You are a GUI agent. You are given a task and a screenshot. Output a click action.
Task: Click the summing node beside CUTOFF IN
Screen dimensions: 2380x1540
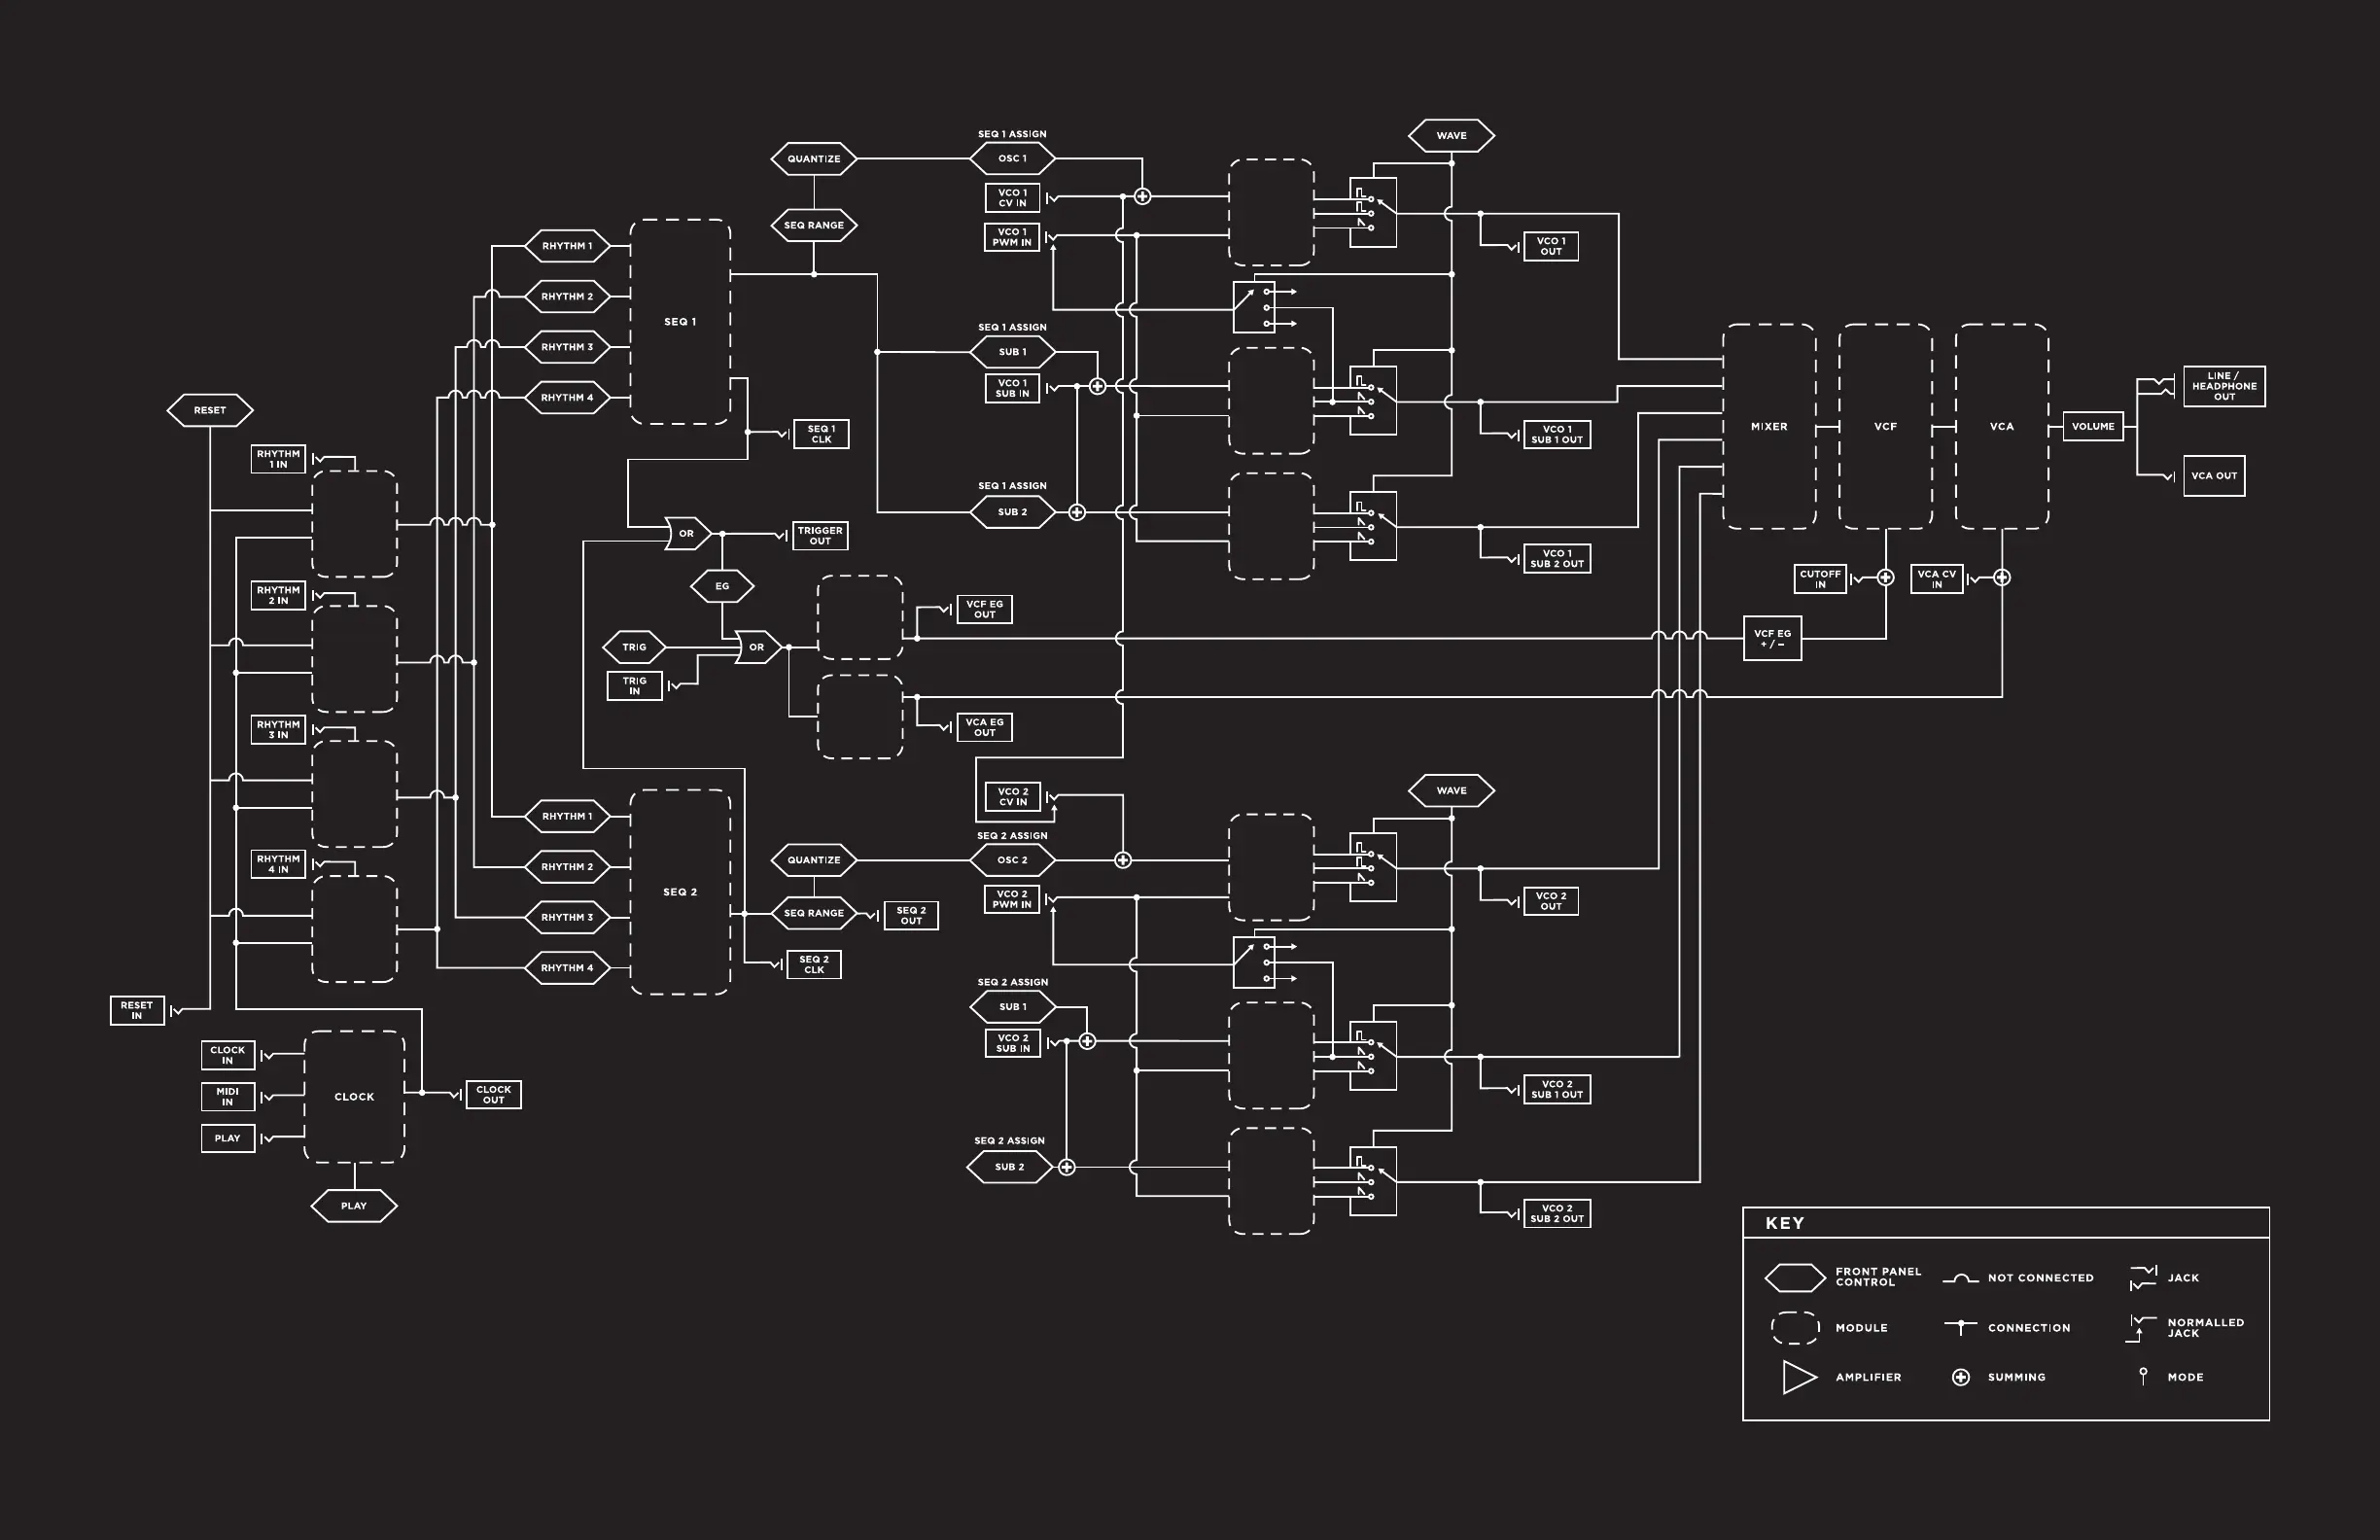pos(1886,578)
